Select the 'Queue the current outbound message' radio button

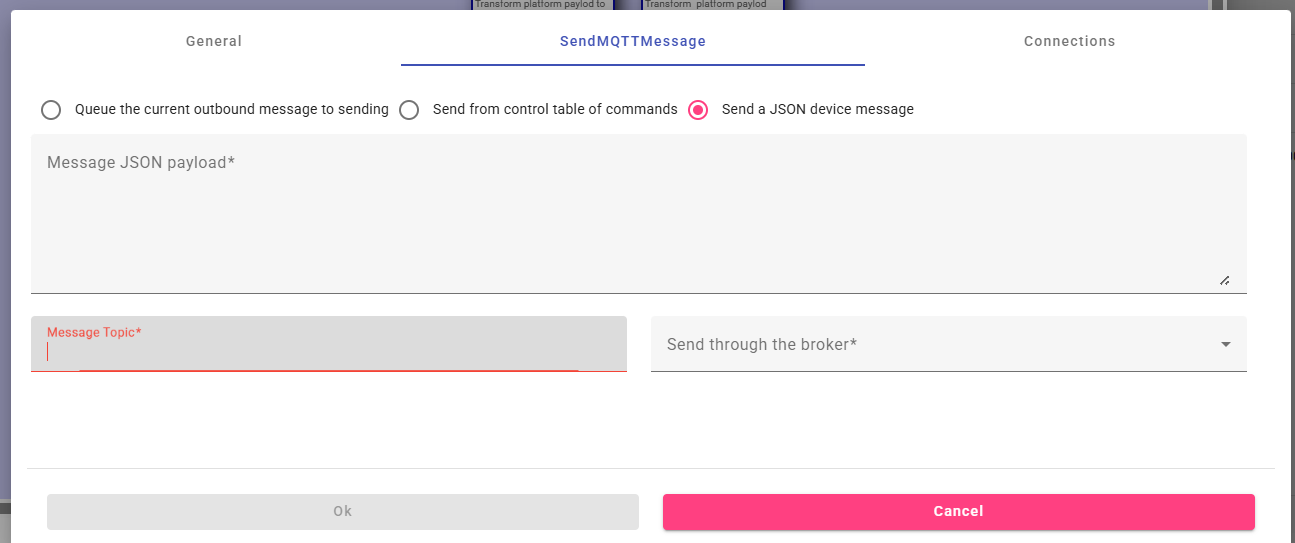51,110
